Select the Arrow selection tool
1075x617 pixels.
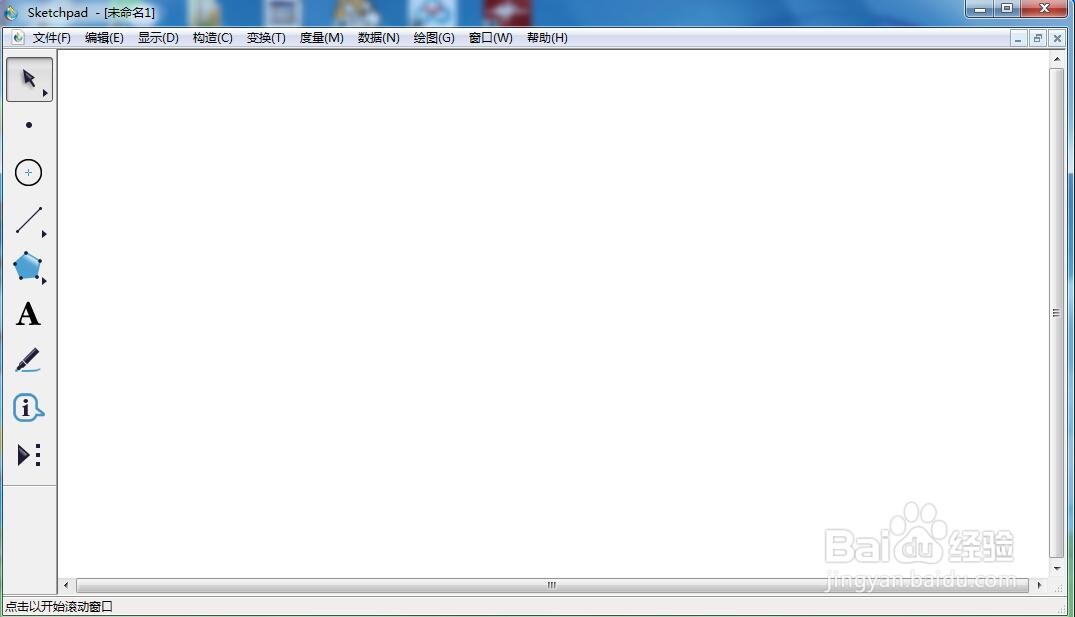pos(29,80)
